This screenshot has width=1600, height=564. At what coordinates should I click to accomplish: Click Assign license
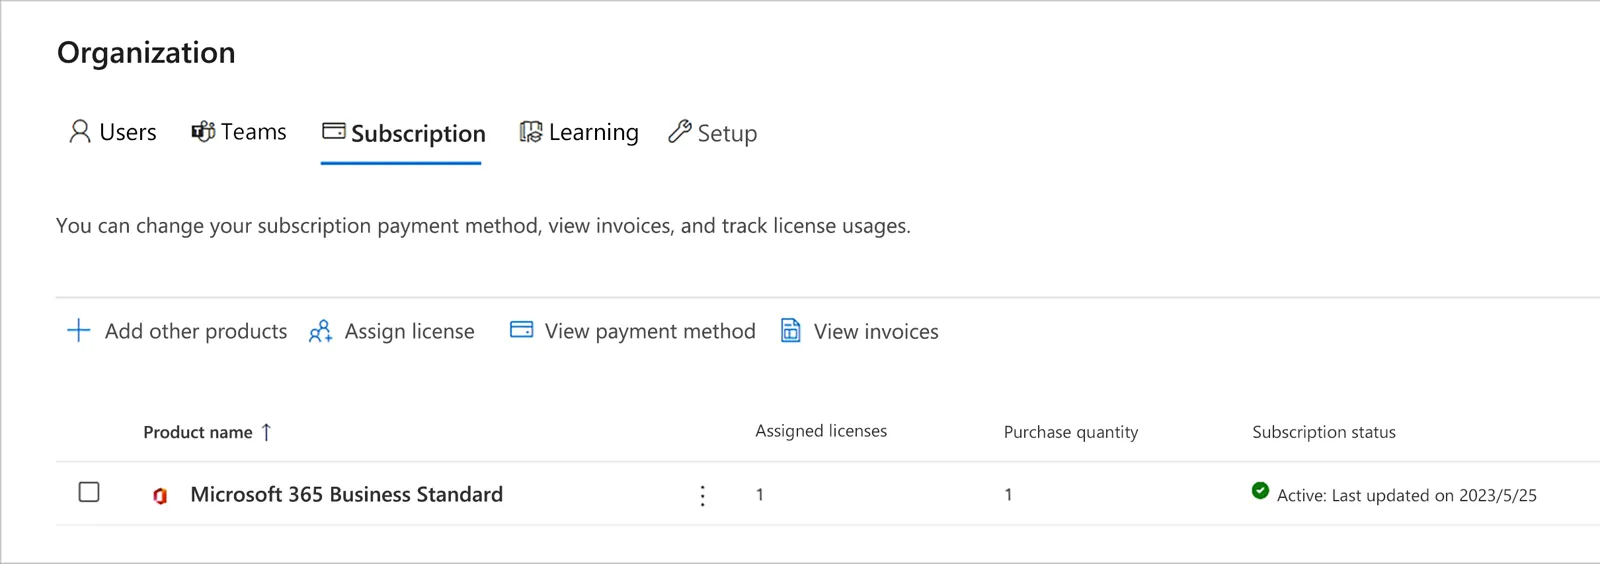(410, 331)
